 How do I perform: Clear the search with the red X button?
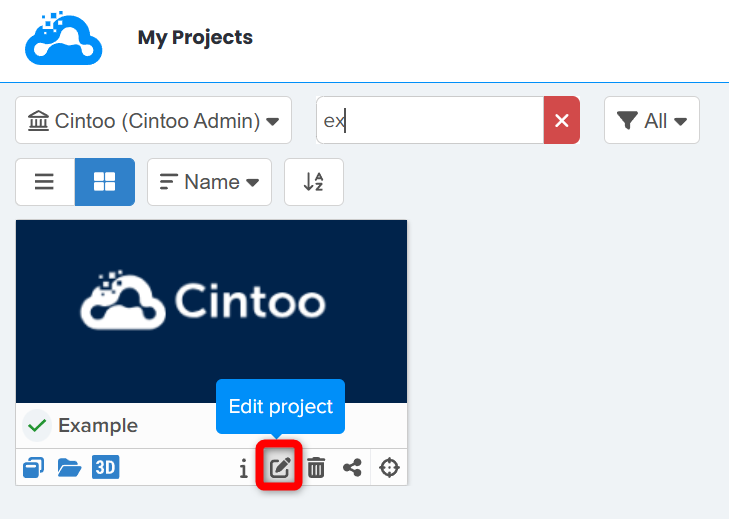[562, 120]
